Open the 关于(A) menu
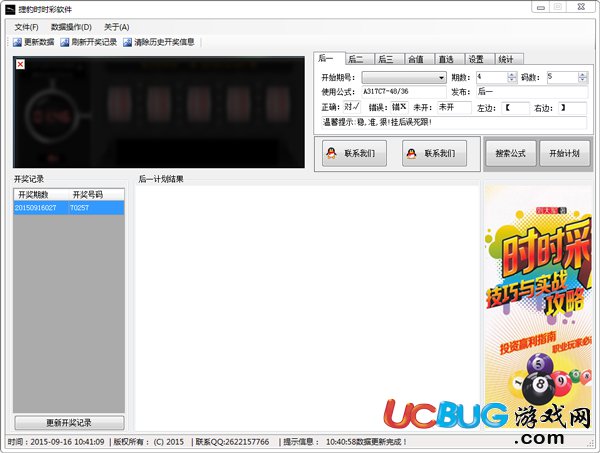 point(117,27)
